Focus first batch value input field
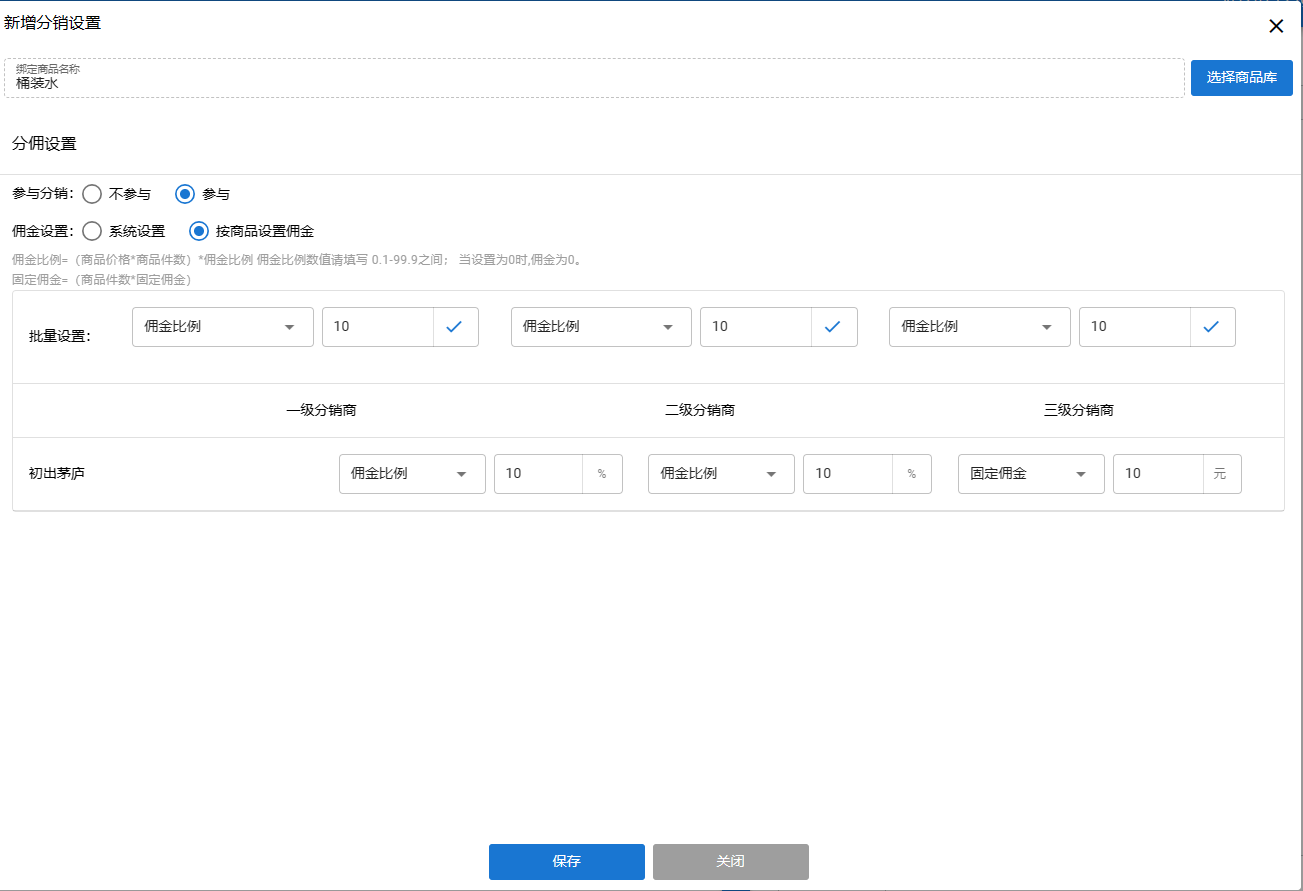This screenshot has width=1303, height=891. [378, 327]
